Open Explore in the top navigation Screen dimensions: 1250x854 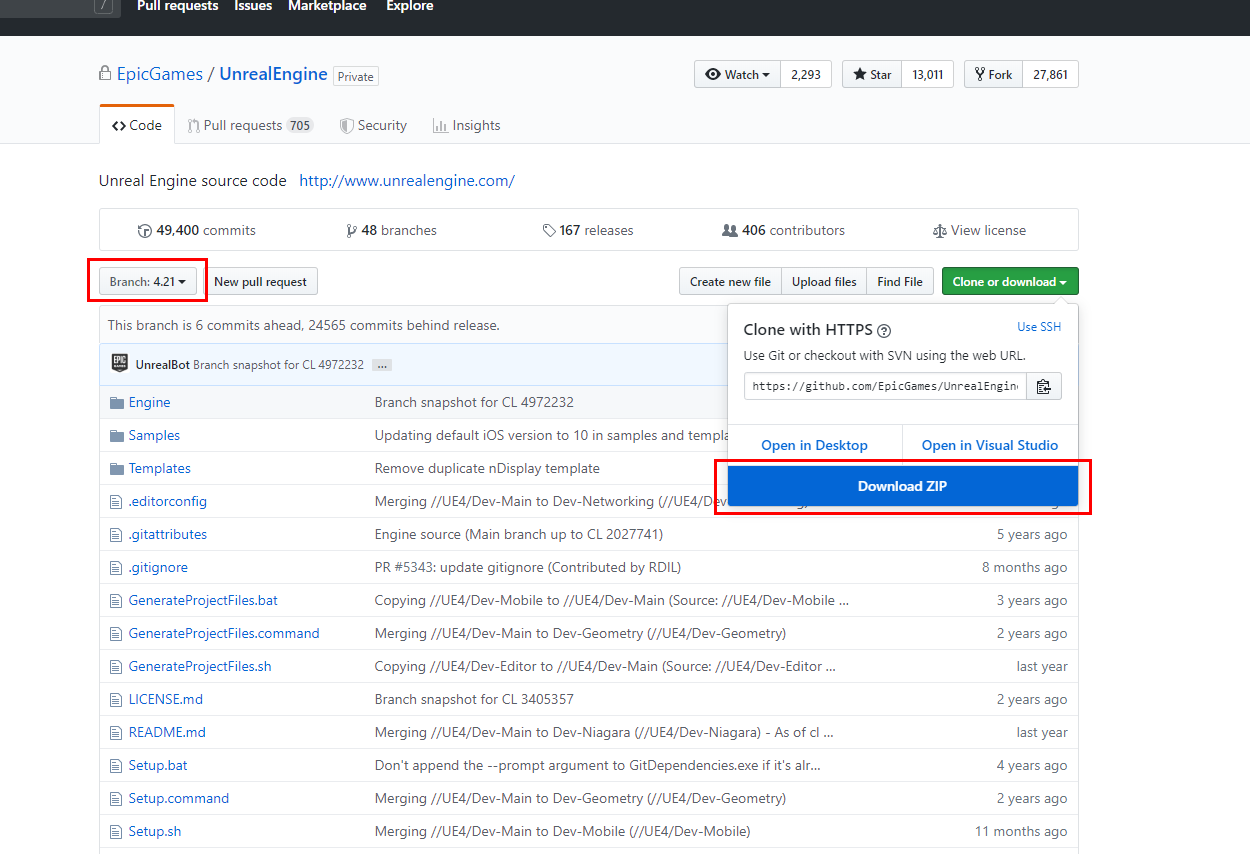[410, 6]
